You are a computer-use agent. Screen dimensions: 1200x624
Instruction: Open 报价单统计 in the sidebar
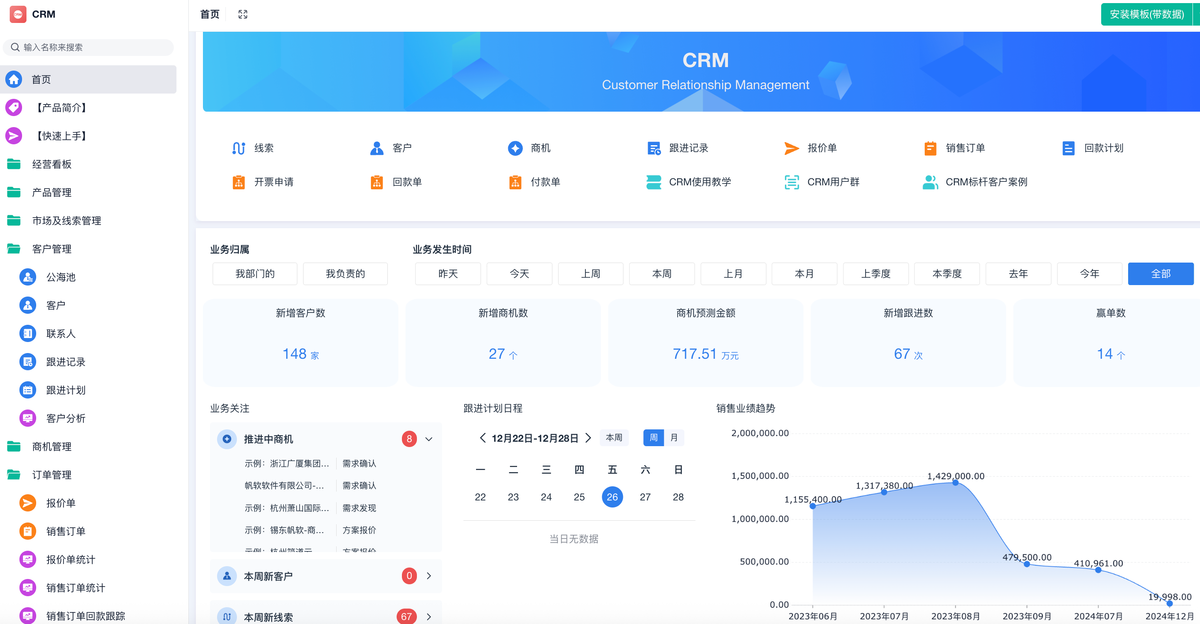tap(89, 560)
